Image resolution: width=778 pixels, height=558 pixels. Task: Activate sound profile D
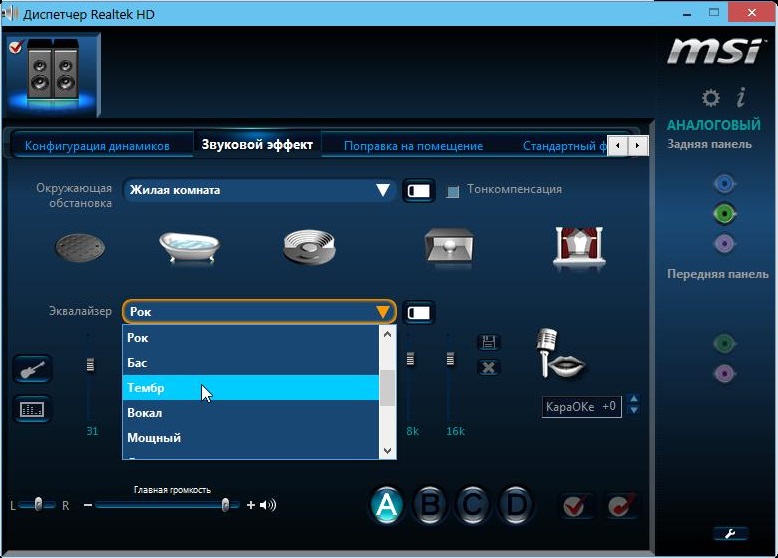(x=516, y=505)
